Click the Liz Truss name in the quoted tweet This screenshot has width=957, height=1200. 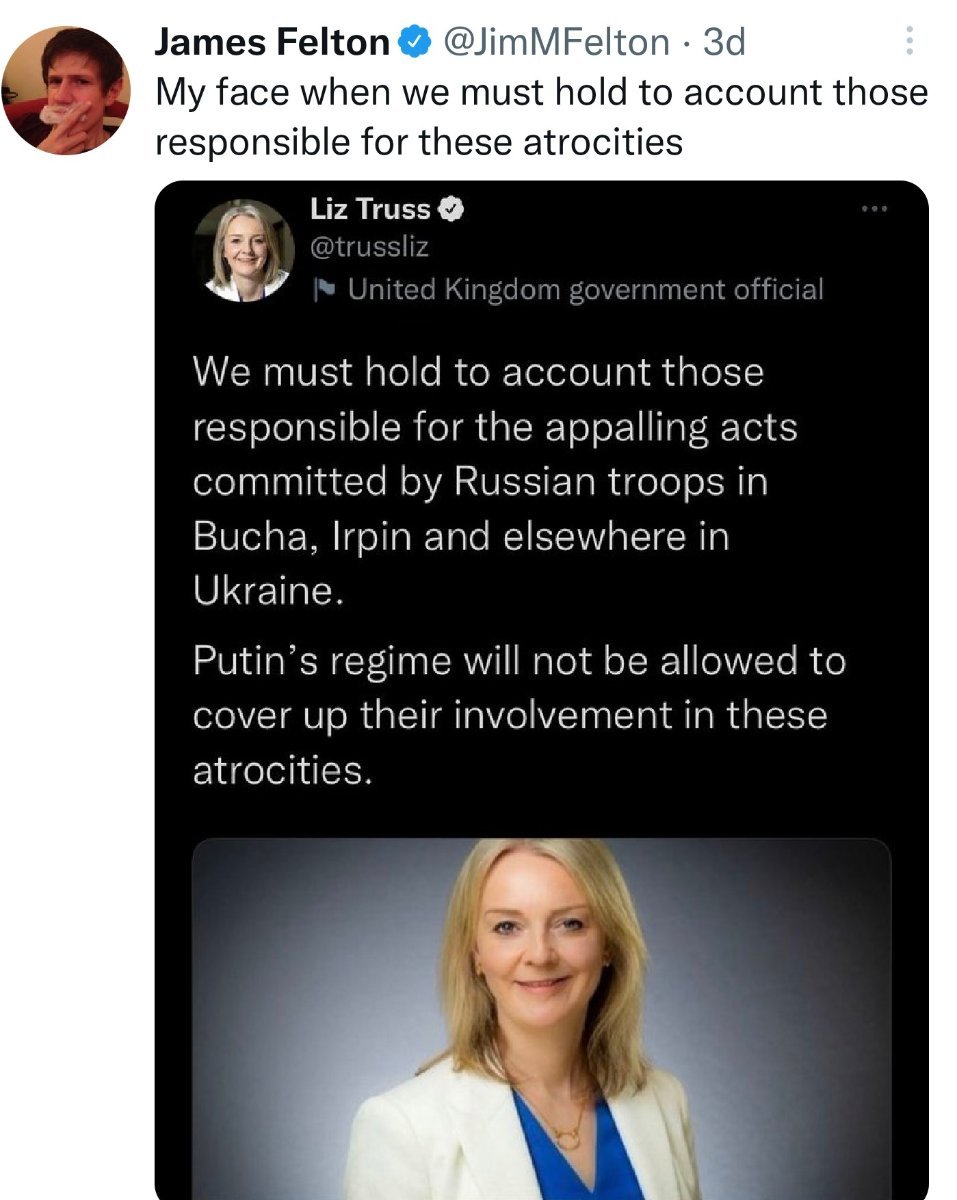pyautogui.click(x=370, y=209)
